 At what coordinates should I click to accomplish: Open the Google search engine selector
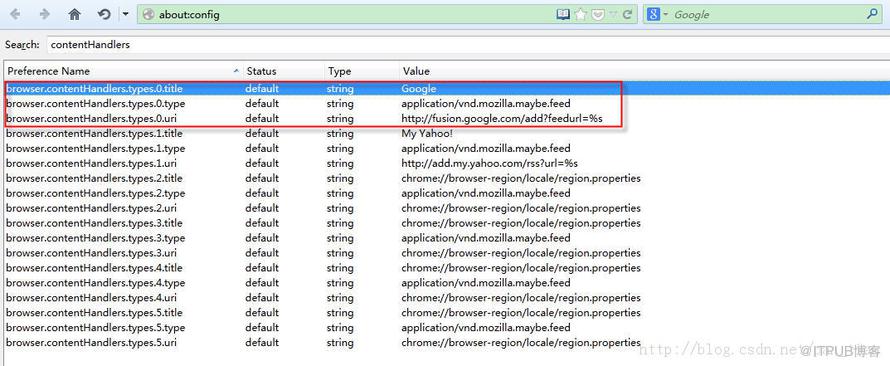coord(657,15)
